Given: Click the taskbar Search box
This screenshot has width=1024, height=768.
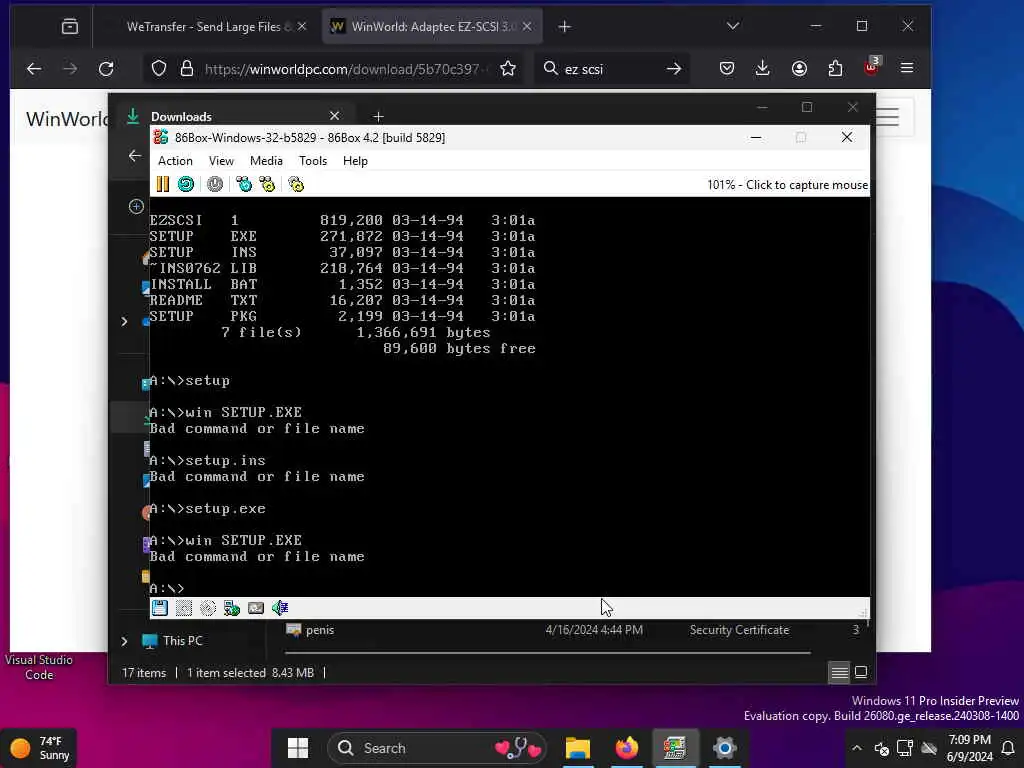Looking at the screenshot, I should click(x=438, y=748).
